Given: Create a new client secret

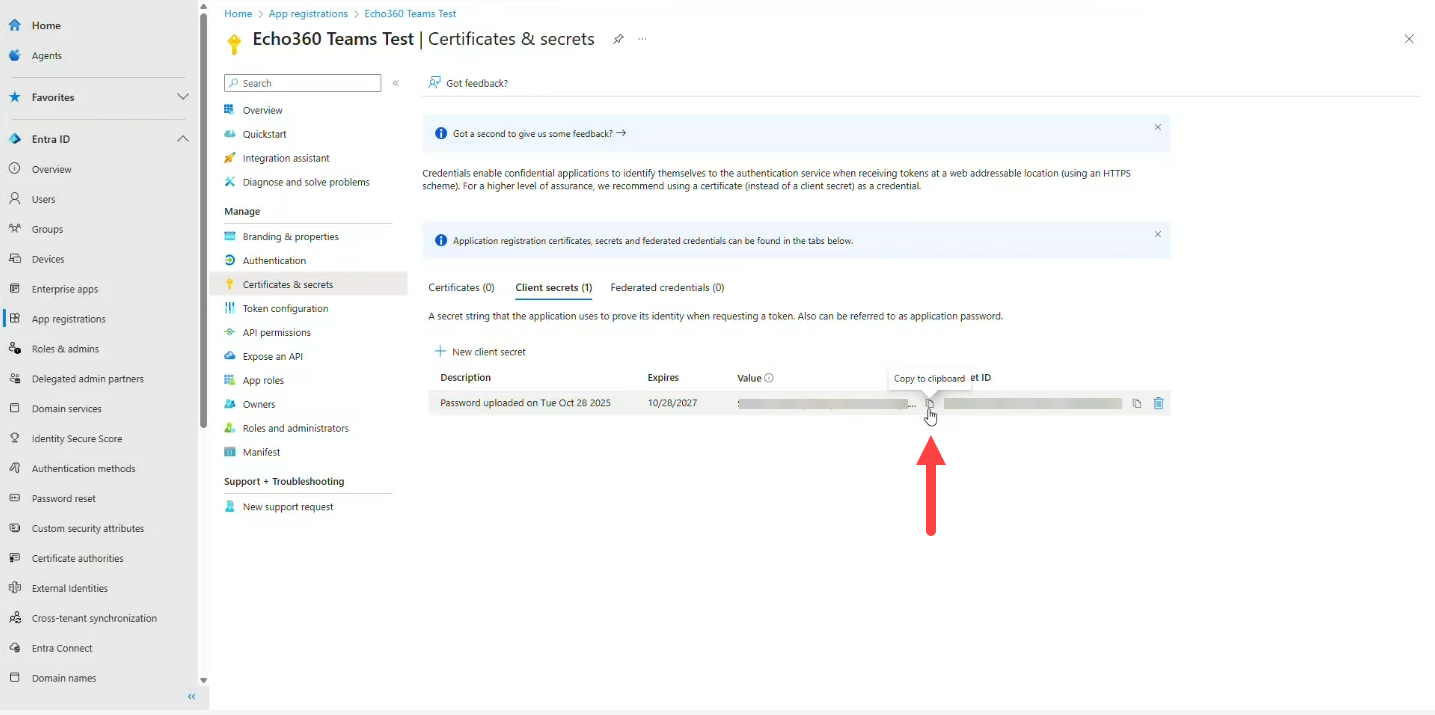Looking at the screenshot, I should click(x=480, y=351).
